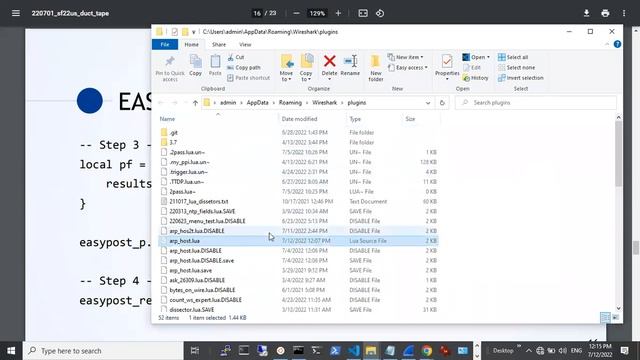Zoom out in PDF viewer
The width and height of the screenshot is (640, 360).
(x=296, y=13)
